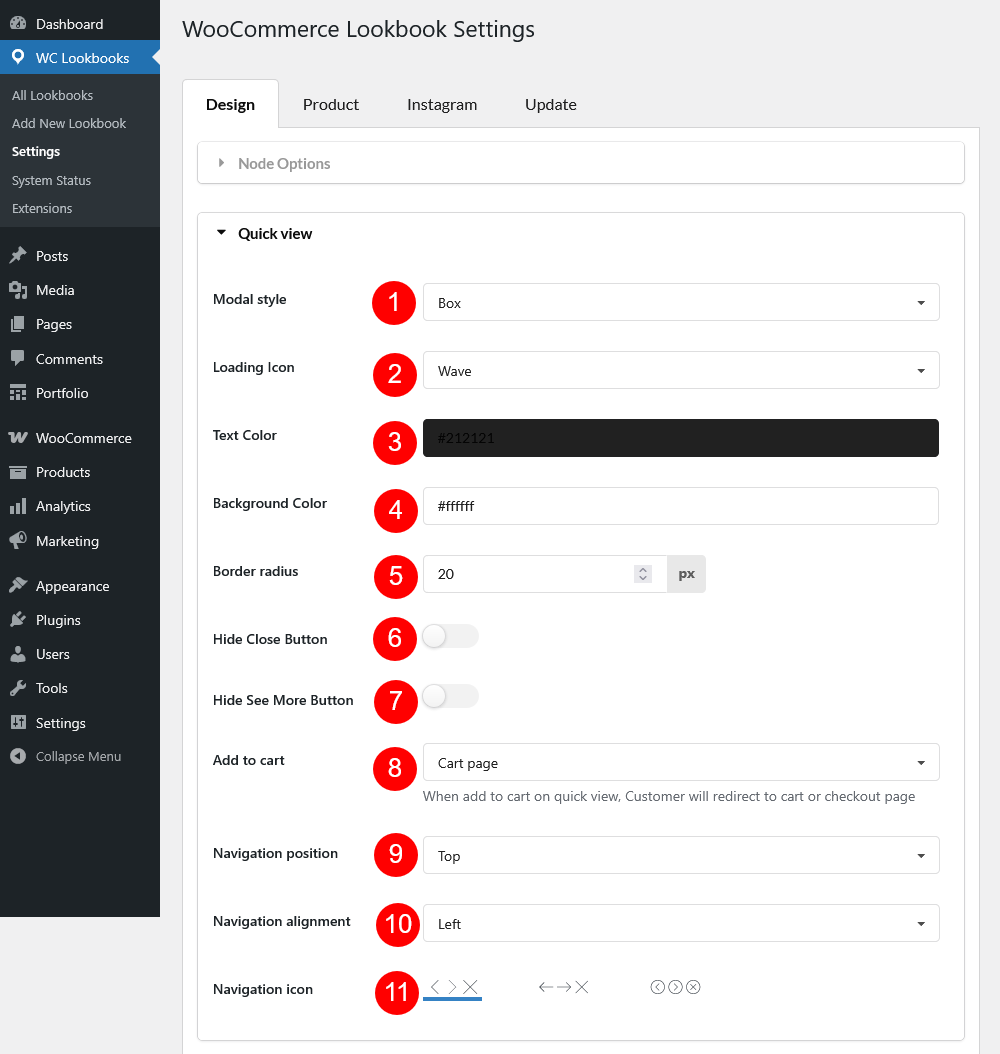This screenshot has width=1000, height=1054.
Task: Click the Tools wrench icon
Action: coord(18,688)
